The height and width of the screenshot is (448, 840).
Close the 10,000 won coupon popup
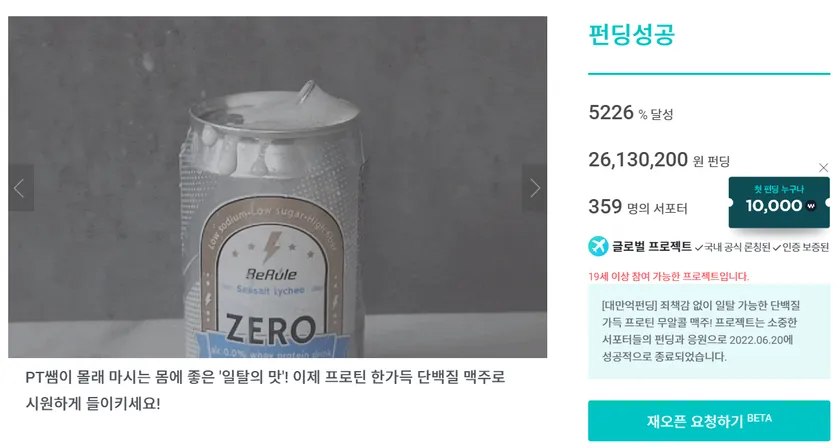point(823,168)
